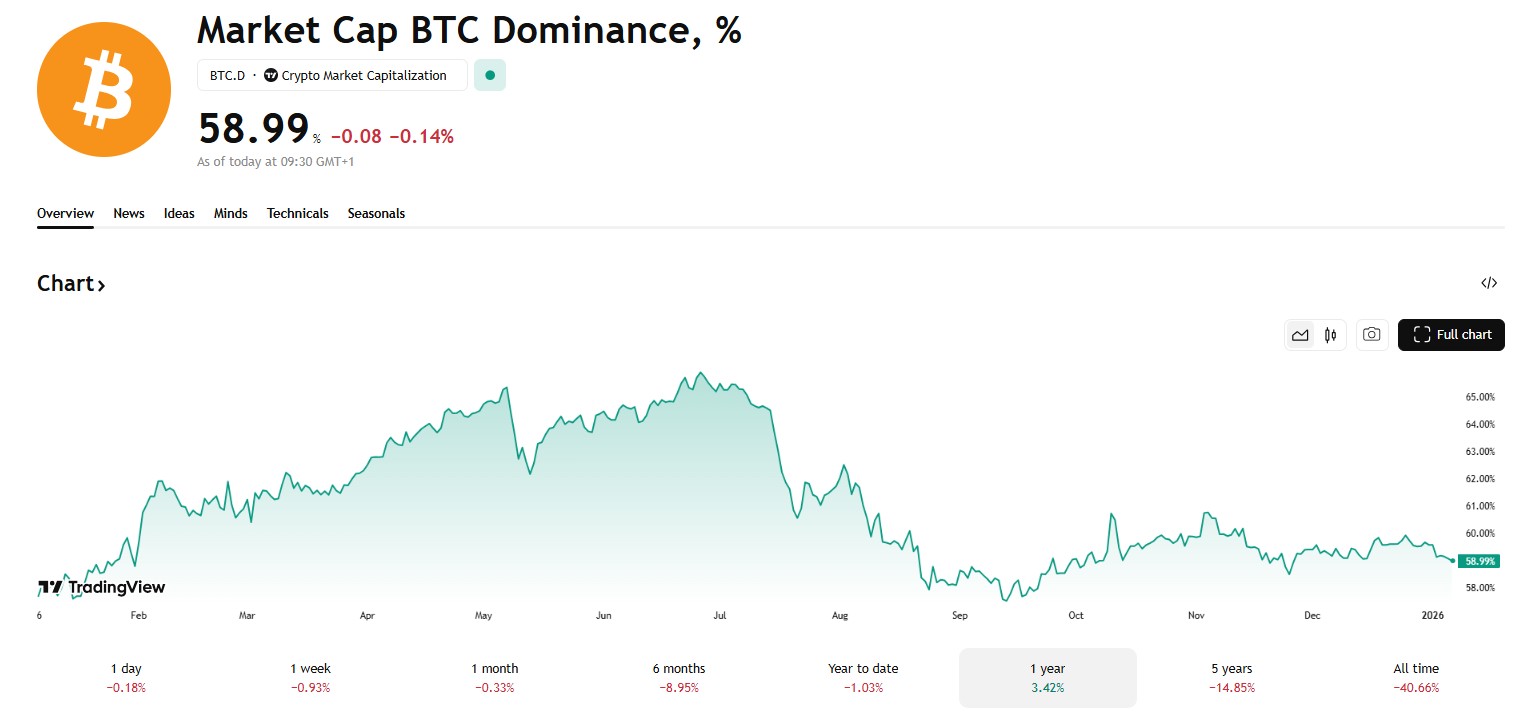Select the 1 month time range
The height and width of the screenshot is (719, 1523).
click(x=495, y=677)
